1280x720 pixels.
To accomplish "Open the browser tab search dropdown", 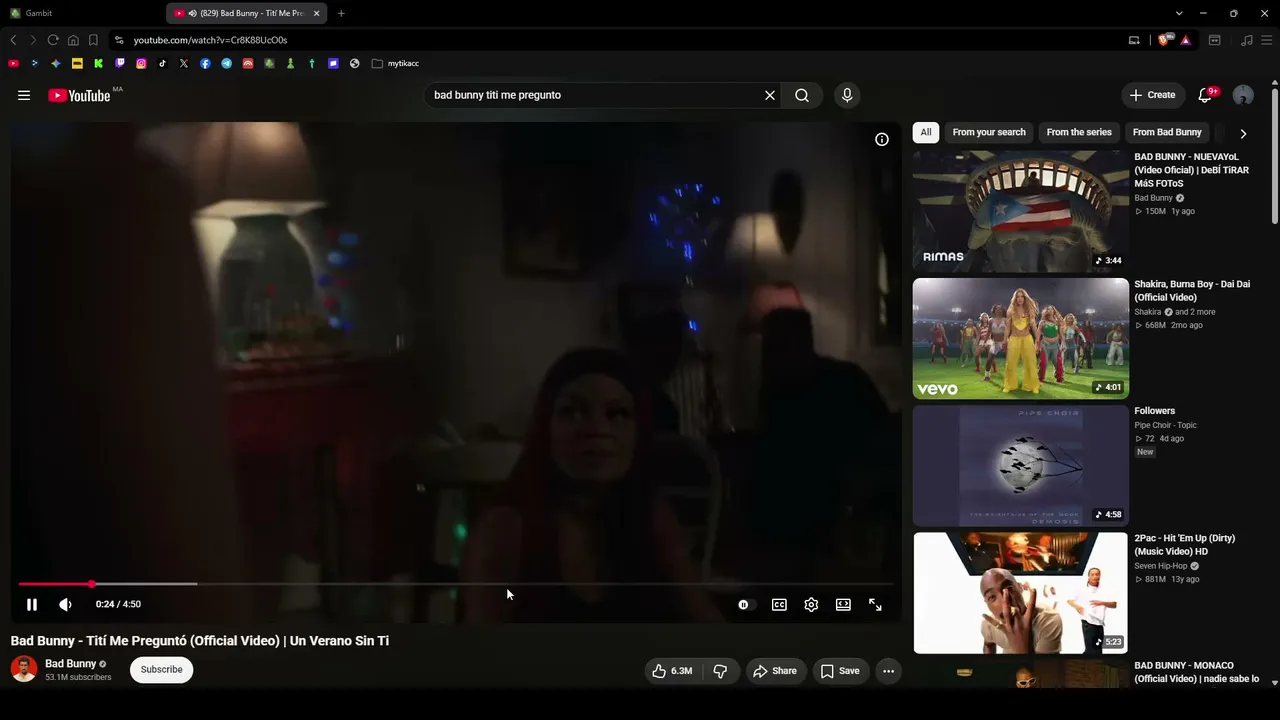I will pos(1179,13).
